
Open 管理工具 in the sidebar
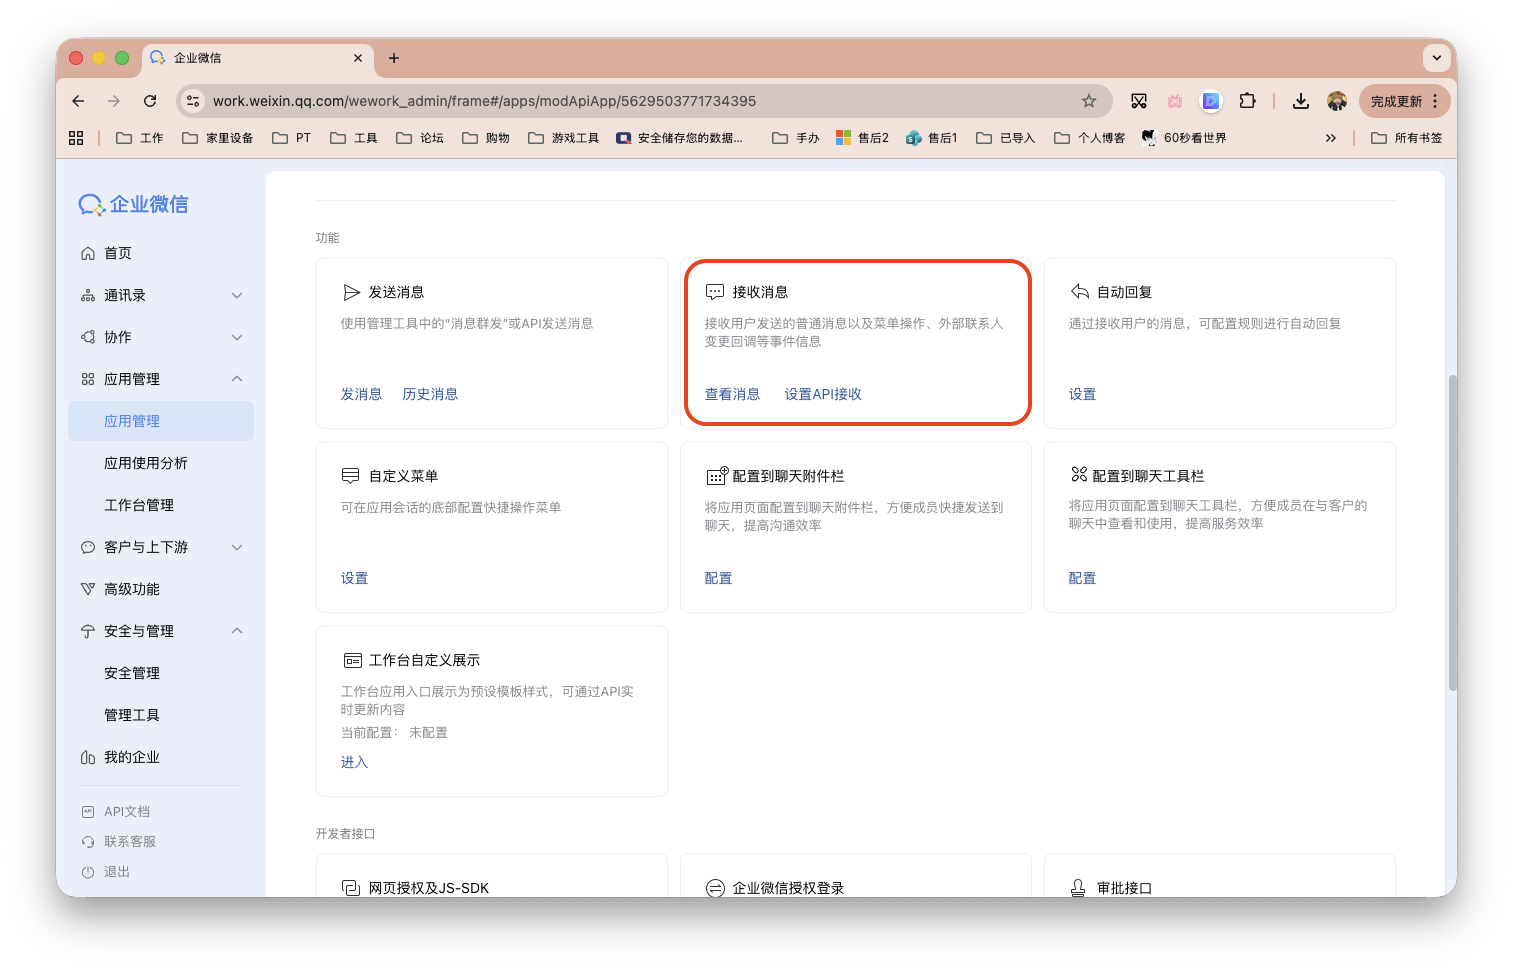tap(131, 714)
